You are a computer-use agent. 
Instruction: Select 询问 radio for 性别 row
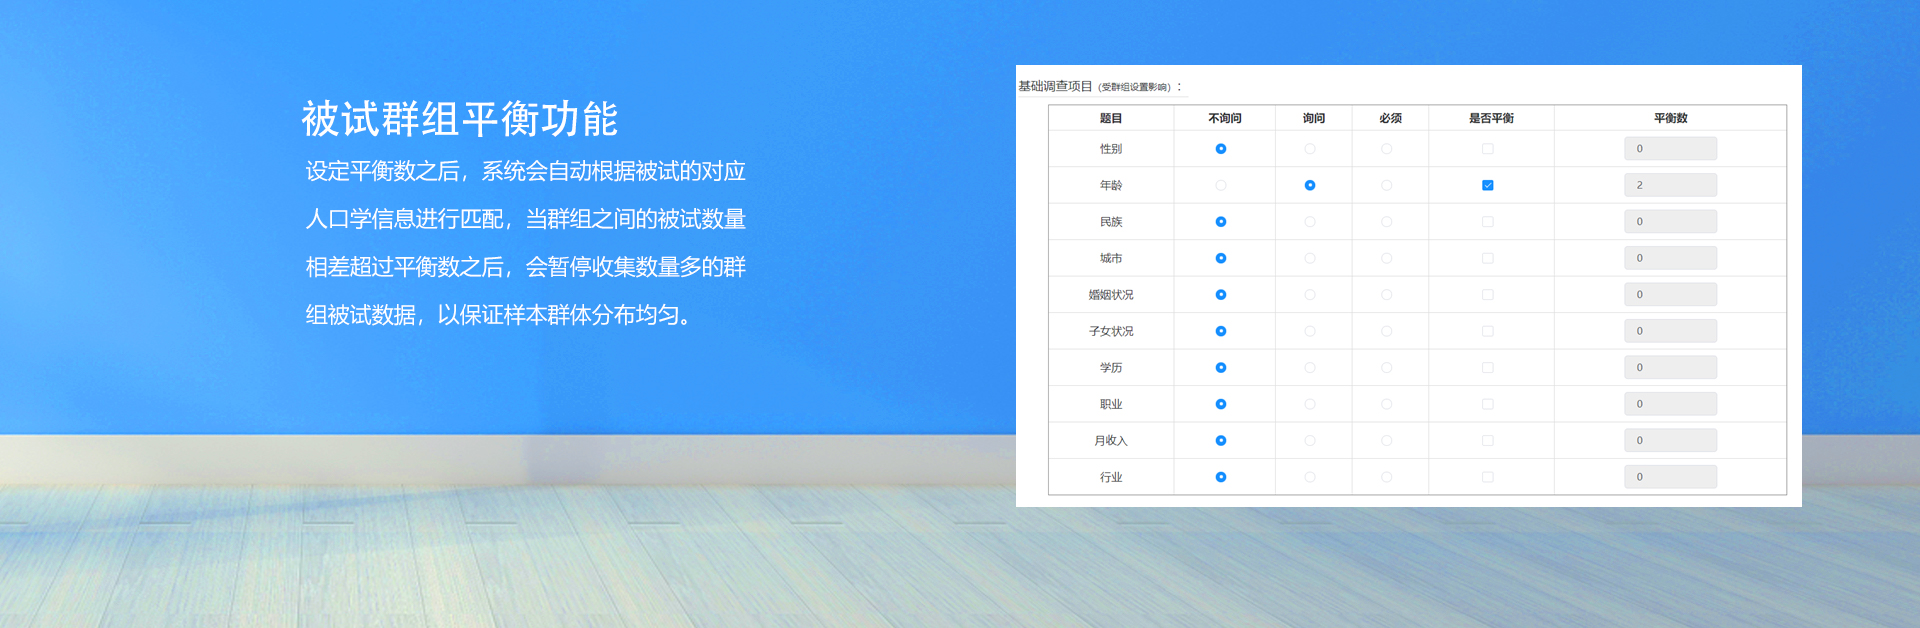point(1310,149)
